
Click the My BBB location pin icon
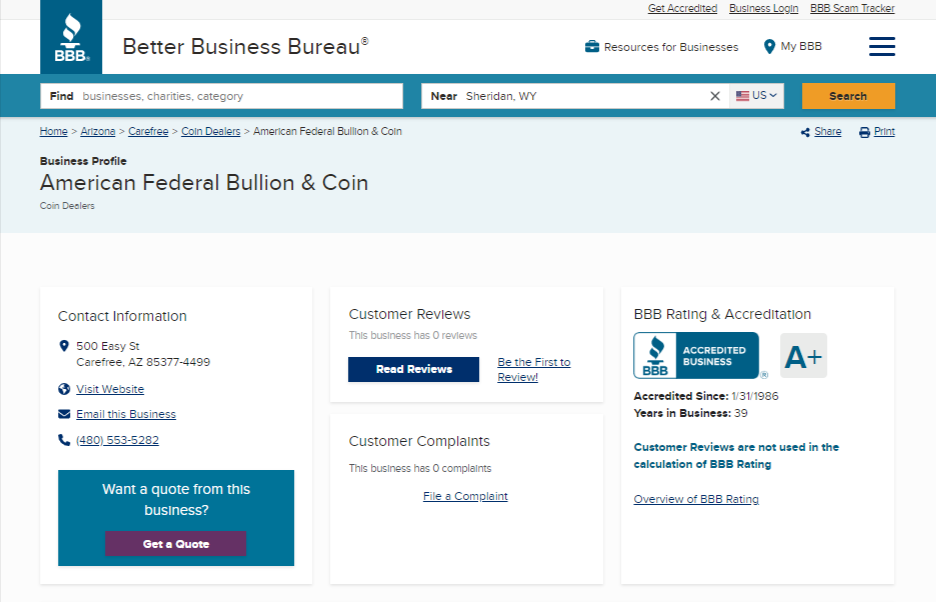(x=769, y=47)
